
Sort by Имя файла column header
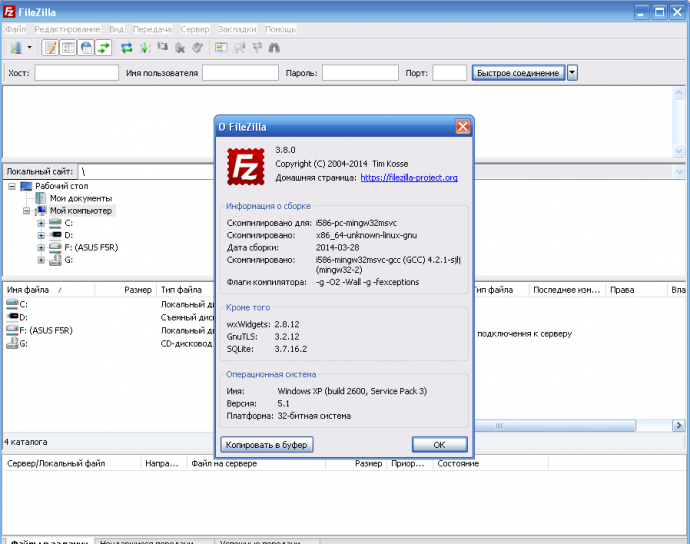pos(49,290)
